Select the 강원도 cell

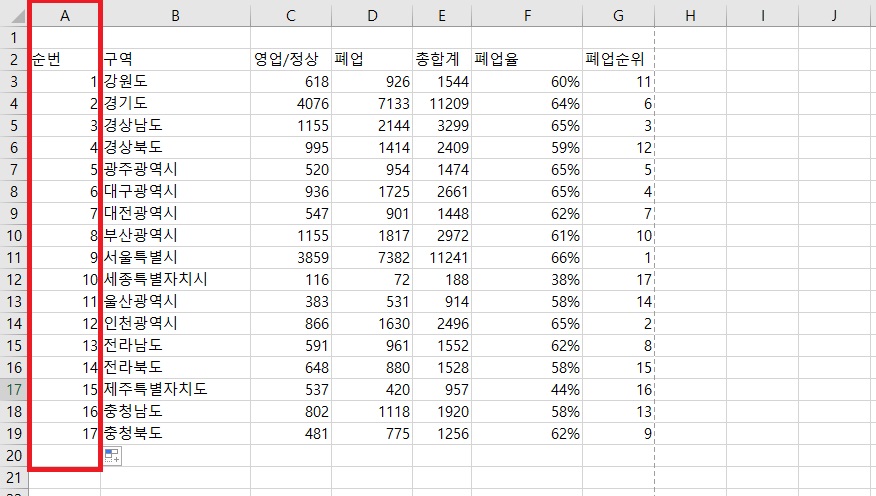[175, 82]
